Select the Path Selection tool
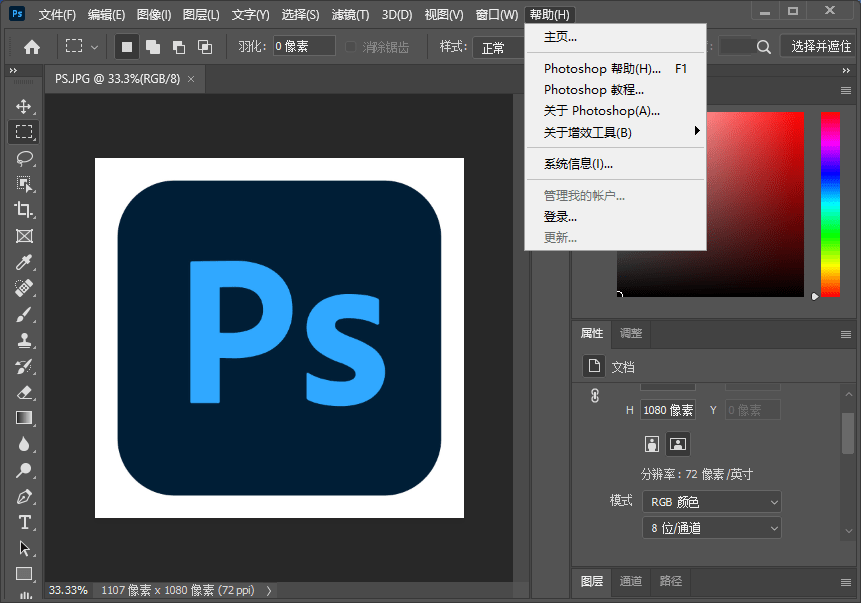 [x=24, y=548]
